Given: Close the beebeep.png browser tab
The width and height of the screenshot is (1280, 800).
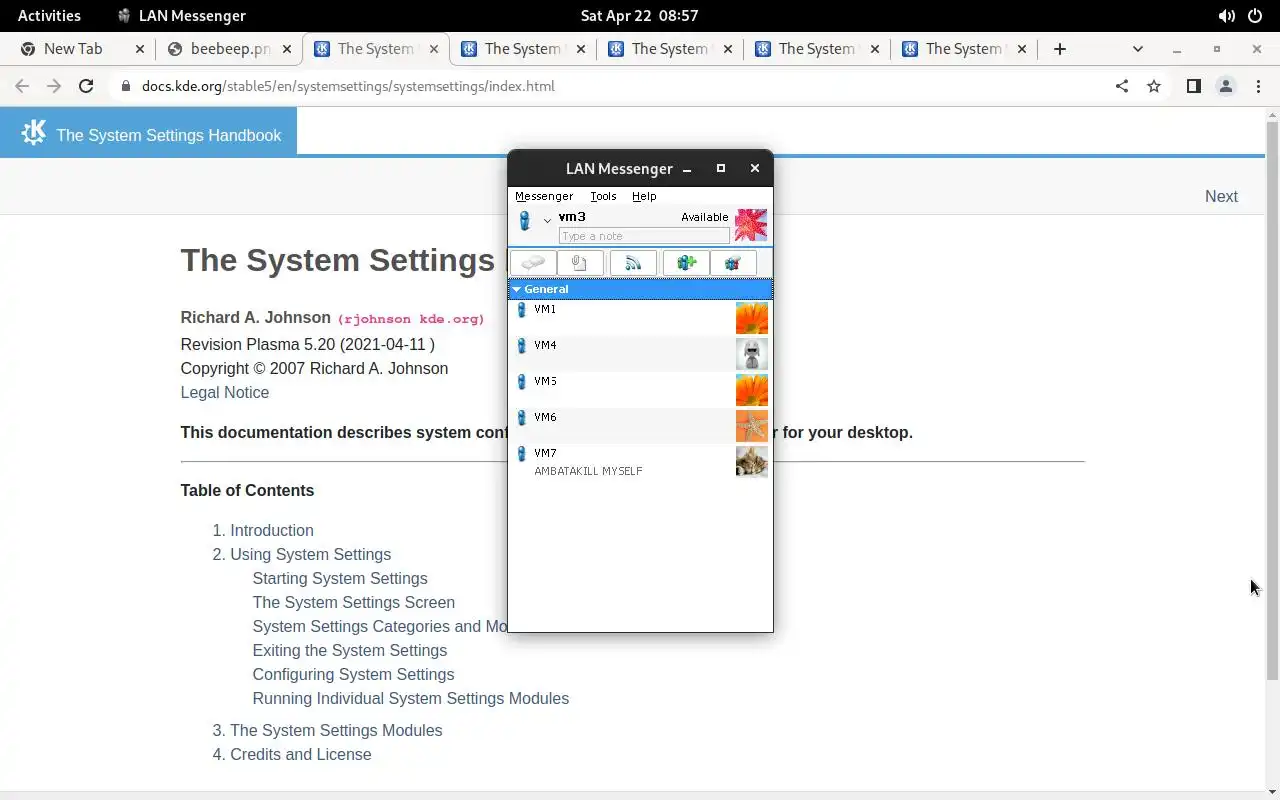Looking at the screenshot, I should click(x=287, y=48).
